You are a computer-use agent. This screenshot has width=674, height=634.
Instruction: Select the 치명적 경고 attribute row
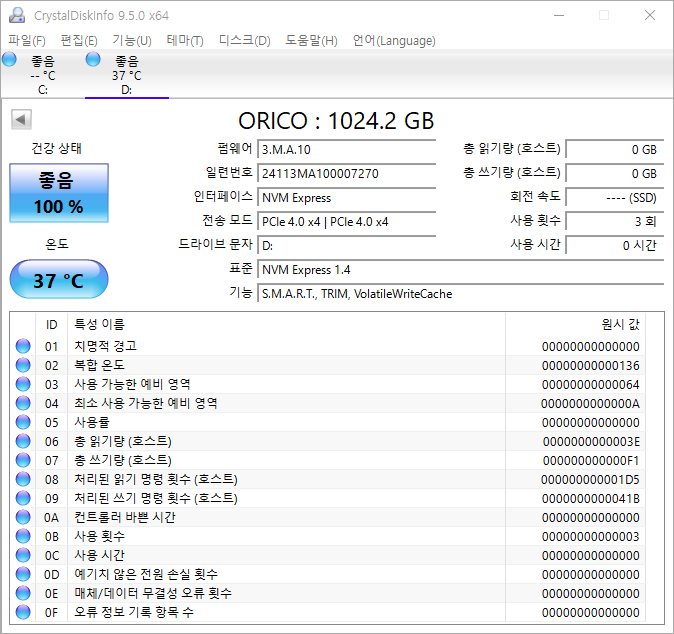point(330,346)
